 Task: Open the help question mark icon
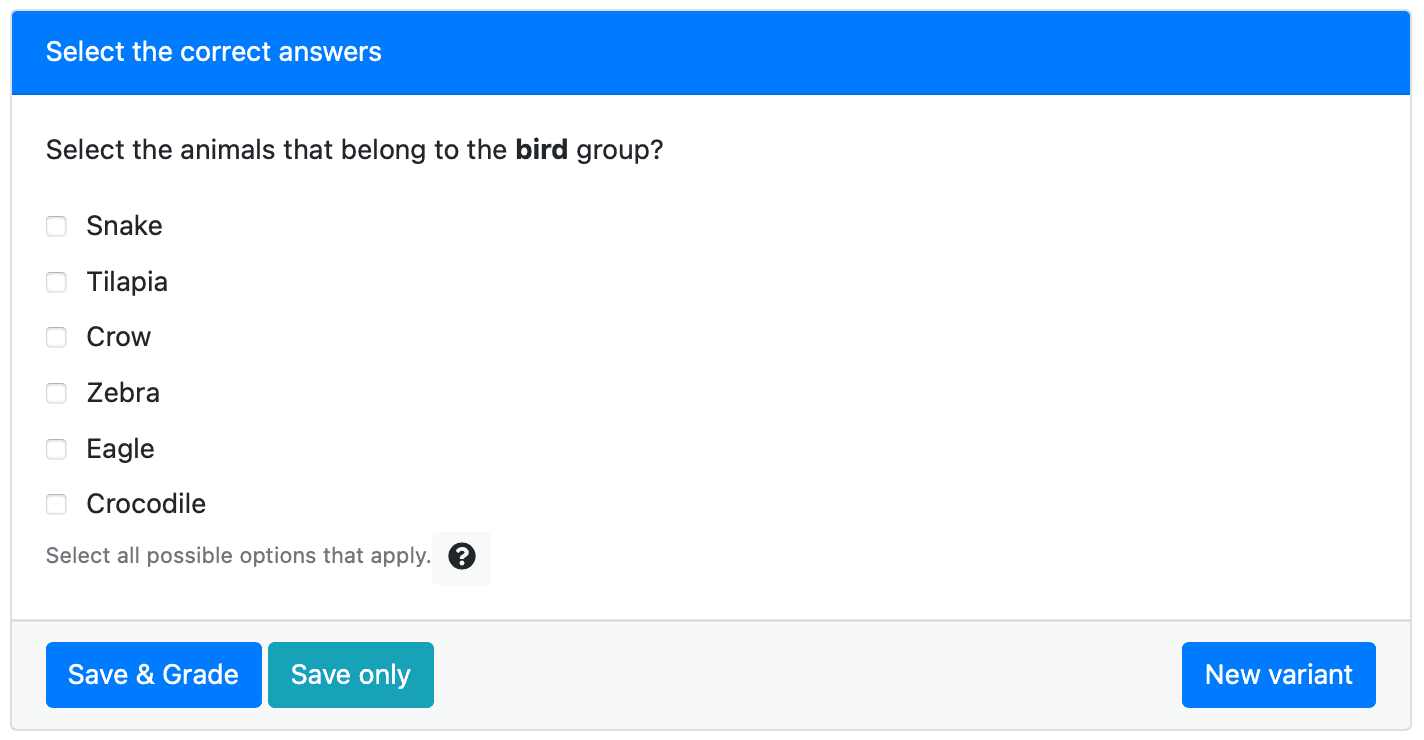[x=461, y=557]
